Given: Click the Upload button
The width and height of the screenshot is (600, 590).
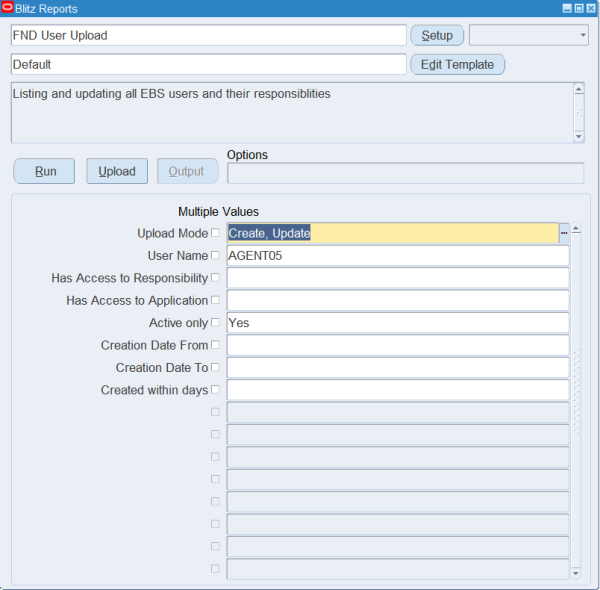Looking at the screenshot, I should pyautogui.click(x=117, y=171).
